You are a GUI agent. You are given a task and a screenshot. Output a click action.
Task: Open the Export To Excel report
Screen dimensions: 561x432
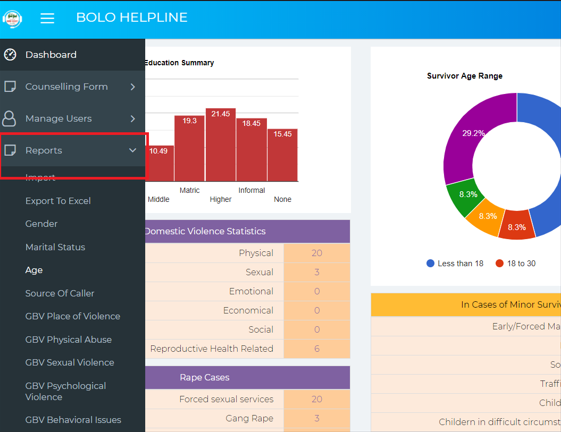pyautogui.click(x=58, y=201)
